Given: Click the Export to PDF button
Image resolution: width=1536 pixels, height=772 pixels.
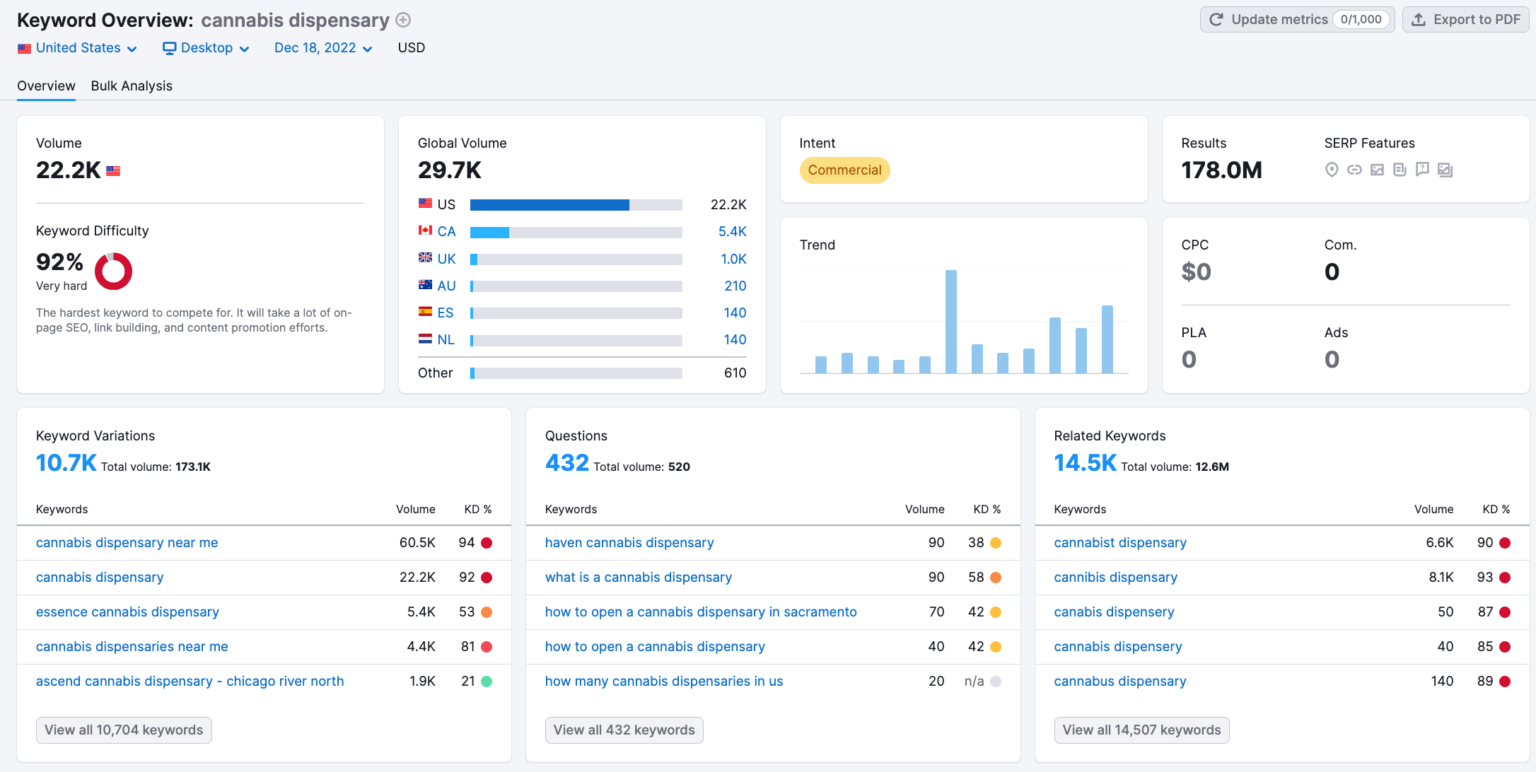Looking at the screenshot, I should tap(1466, 19).
